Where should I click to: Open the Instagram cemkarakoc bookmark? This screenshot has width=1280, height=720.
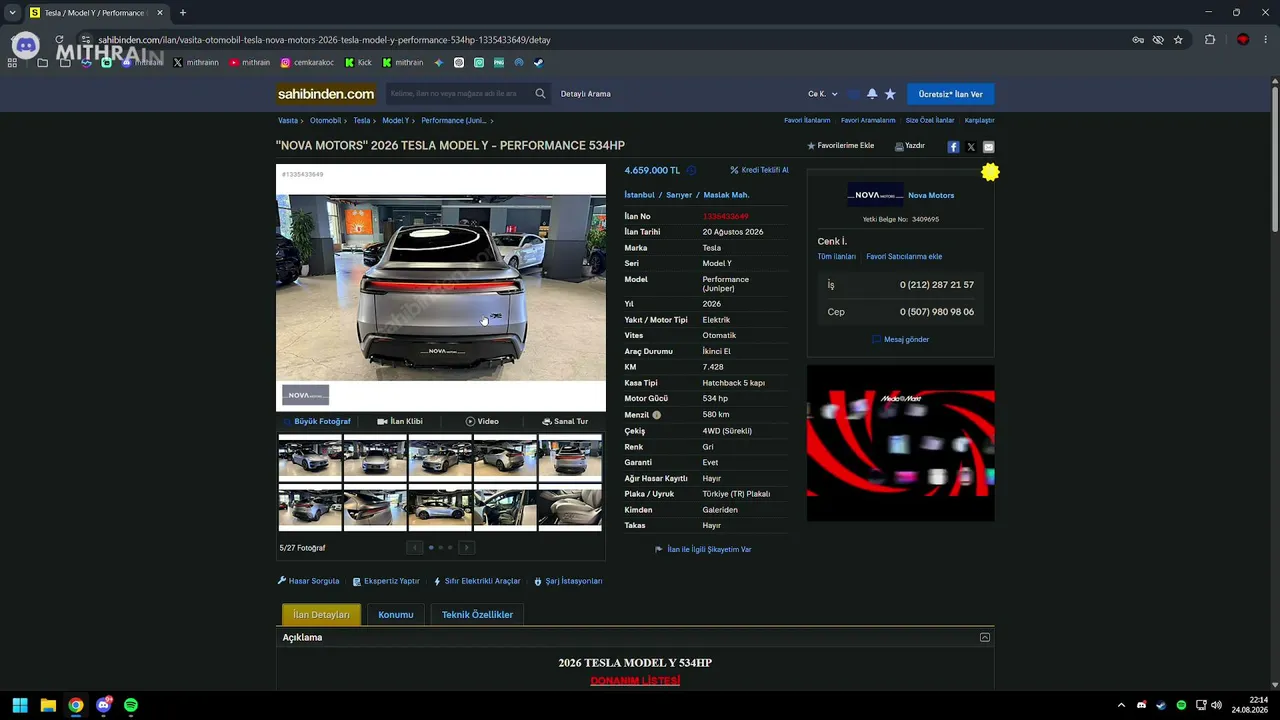tap(307, 62)
